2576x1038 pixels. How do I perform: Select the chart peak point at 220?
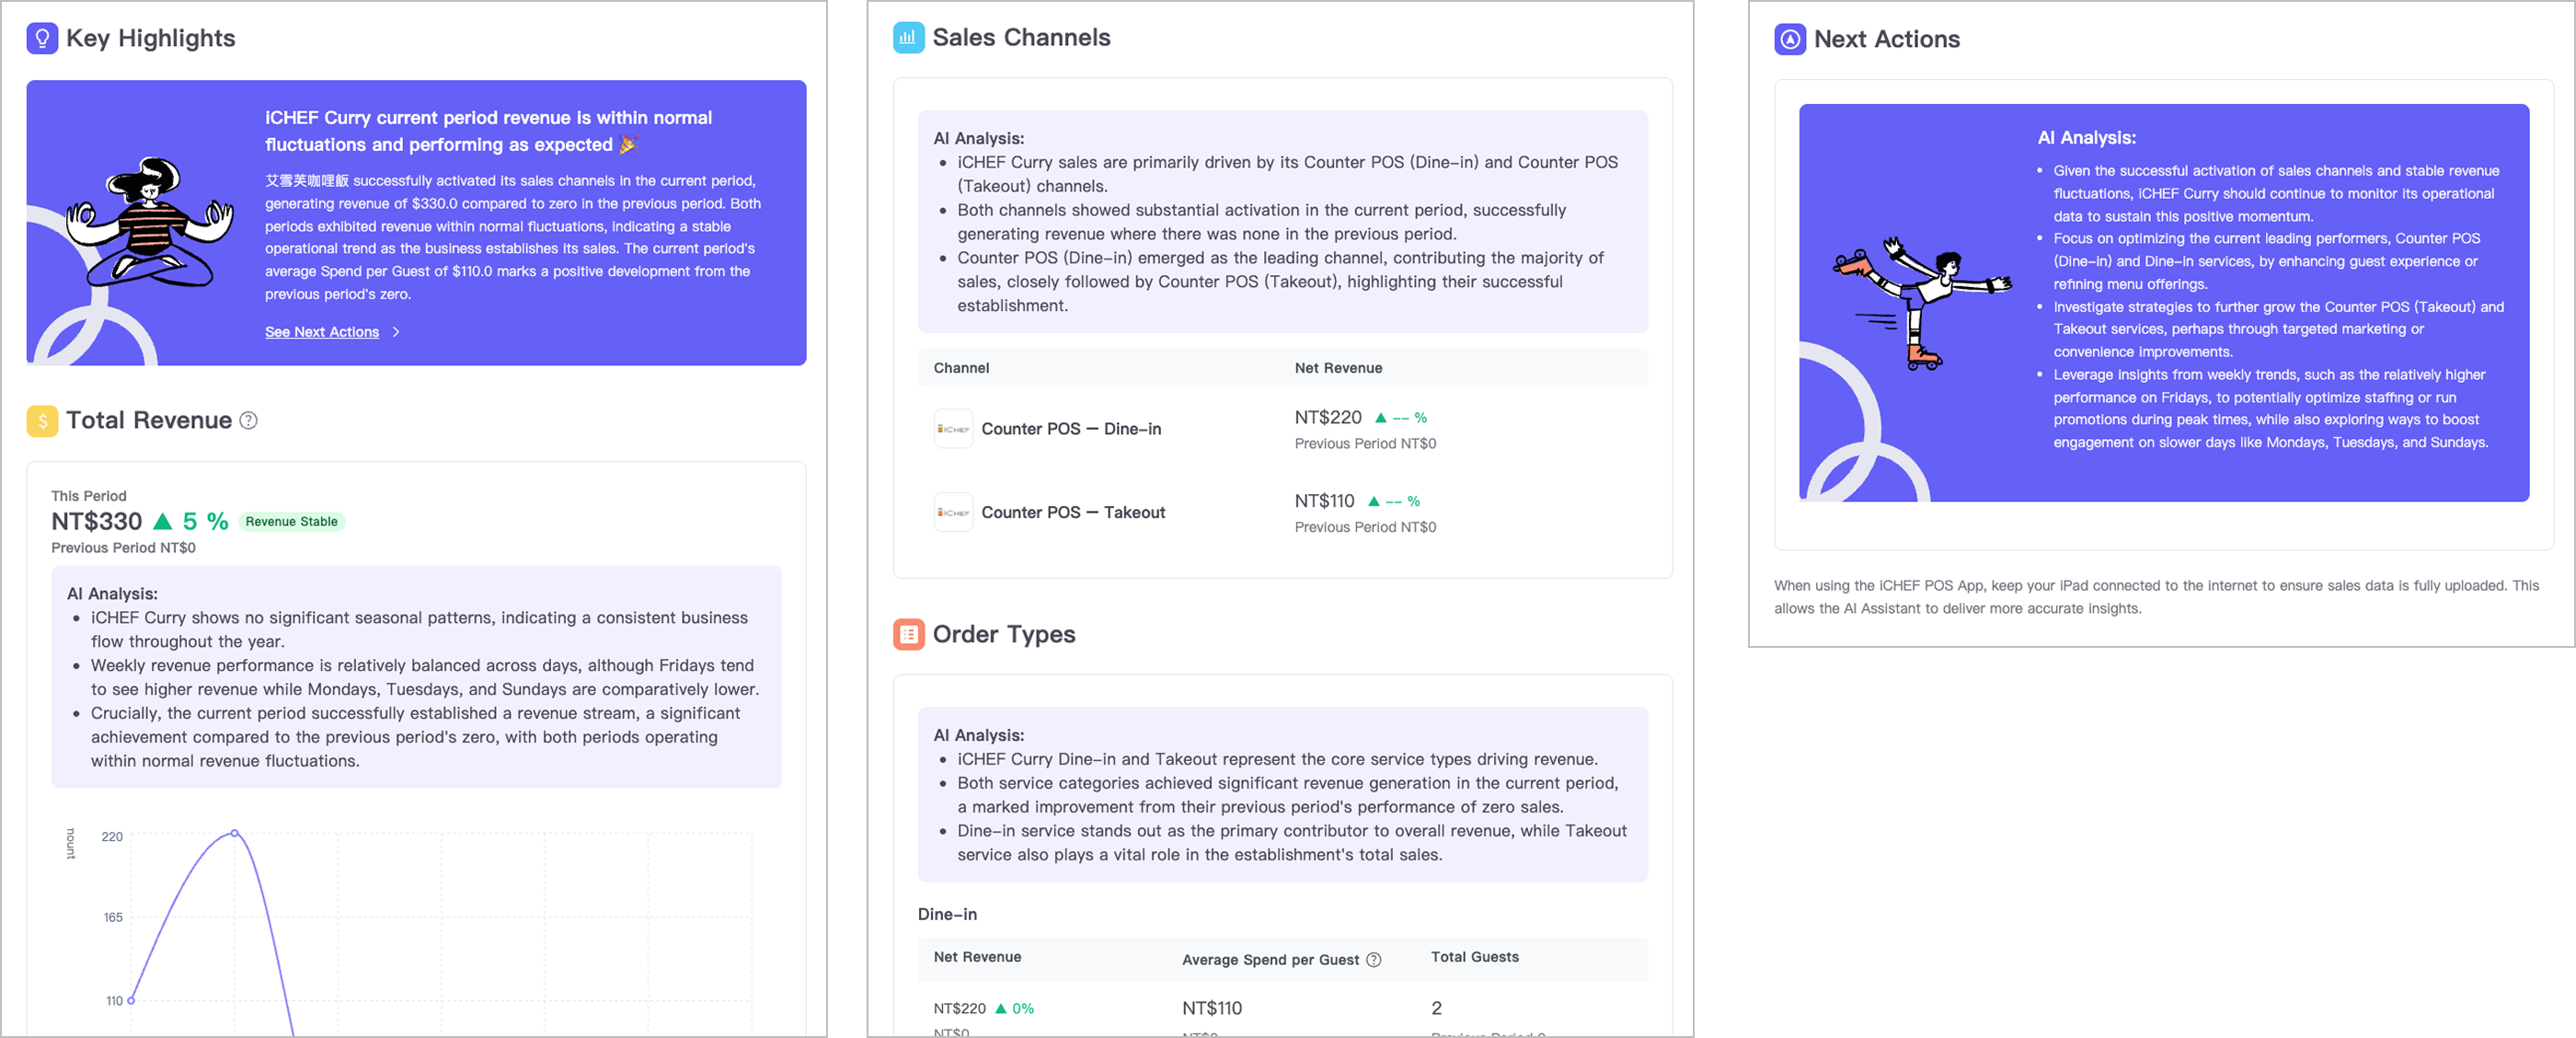[x=234, y=833]
